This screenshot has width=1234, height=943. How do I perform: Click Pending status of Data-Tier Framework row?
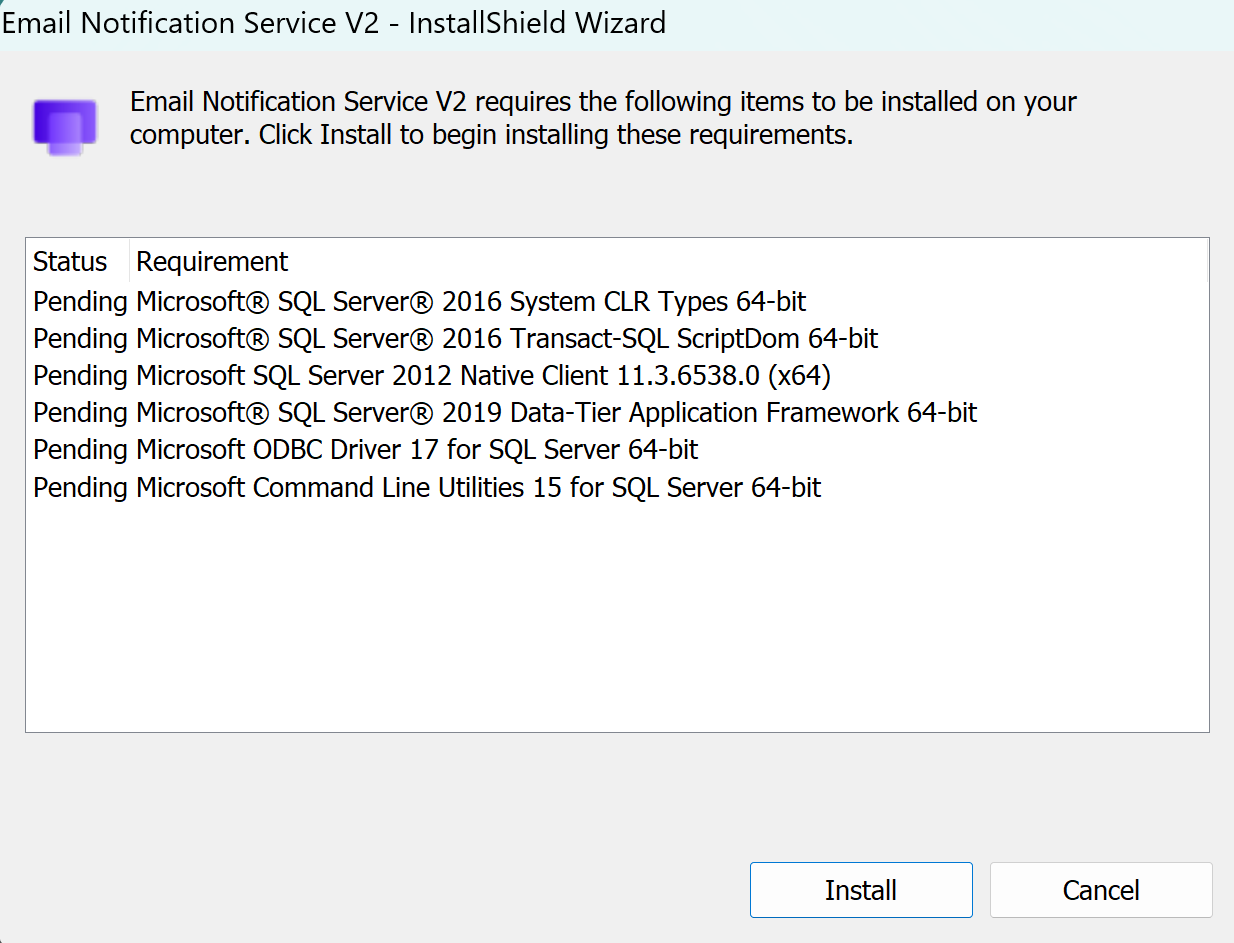(80, 413)
